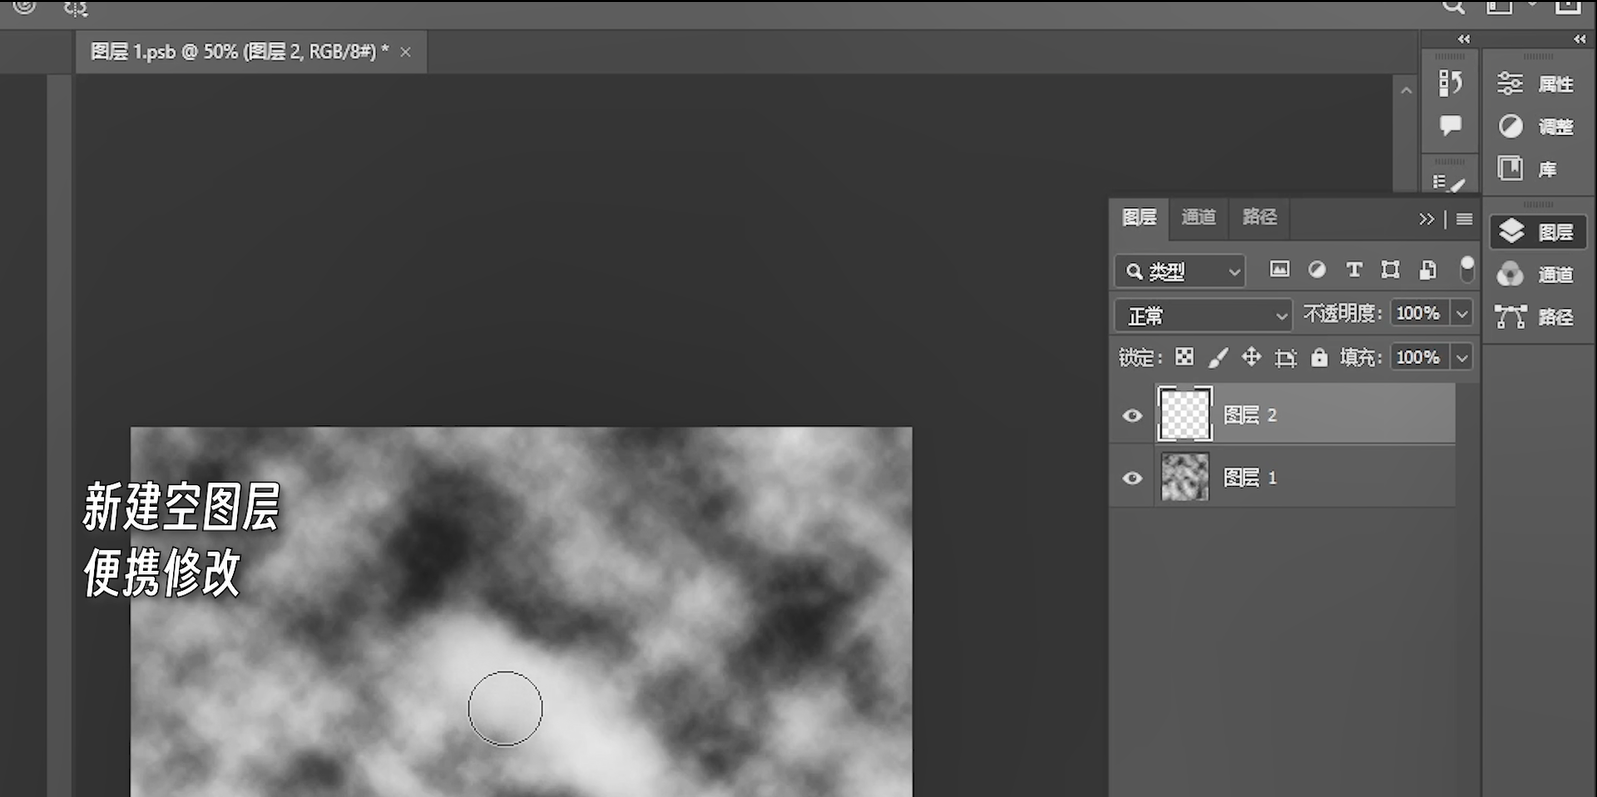Open the 填充 fill slider dropdown arrow
This screenshot has width=1597, height=797.
coord(1462,357)
